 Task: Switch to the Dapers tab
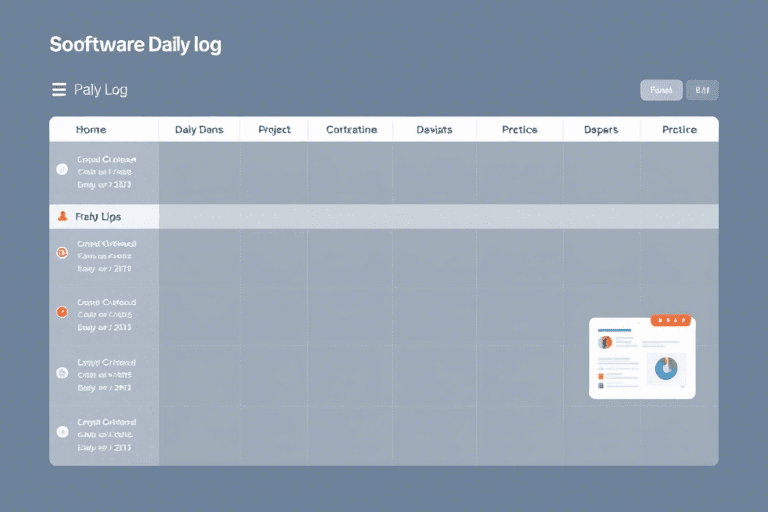(600, 130)
